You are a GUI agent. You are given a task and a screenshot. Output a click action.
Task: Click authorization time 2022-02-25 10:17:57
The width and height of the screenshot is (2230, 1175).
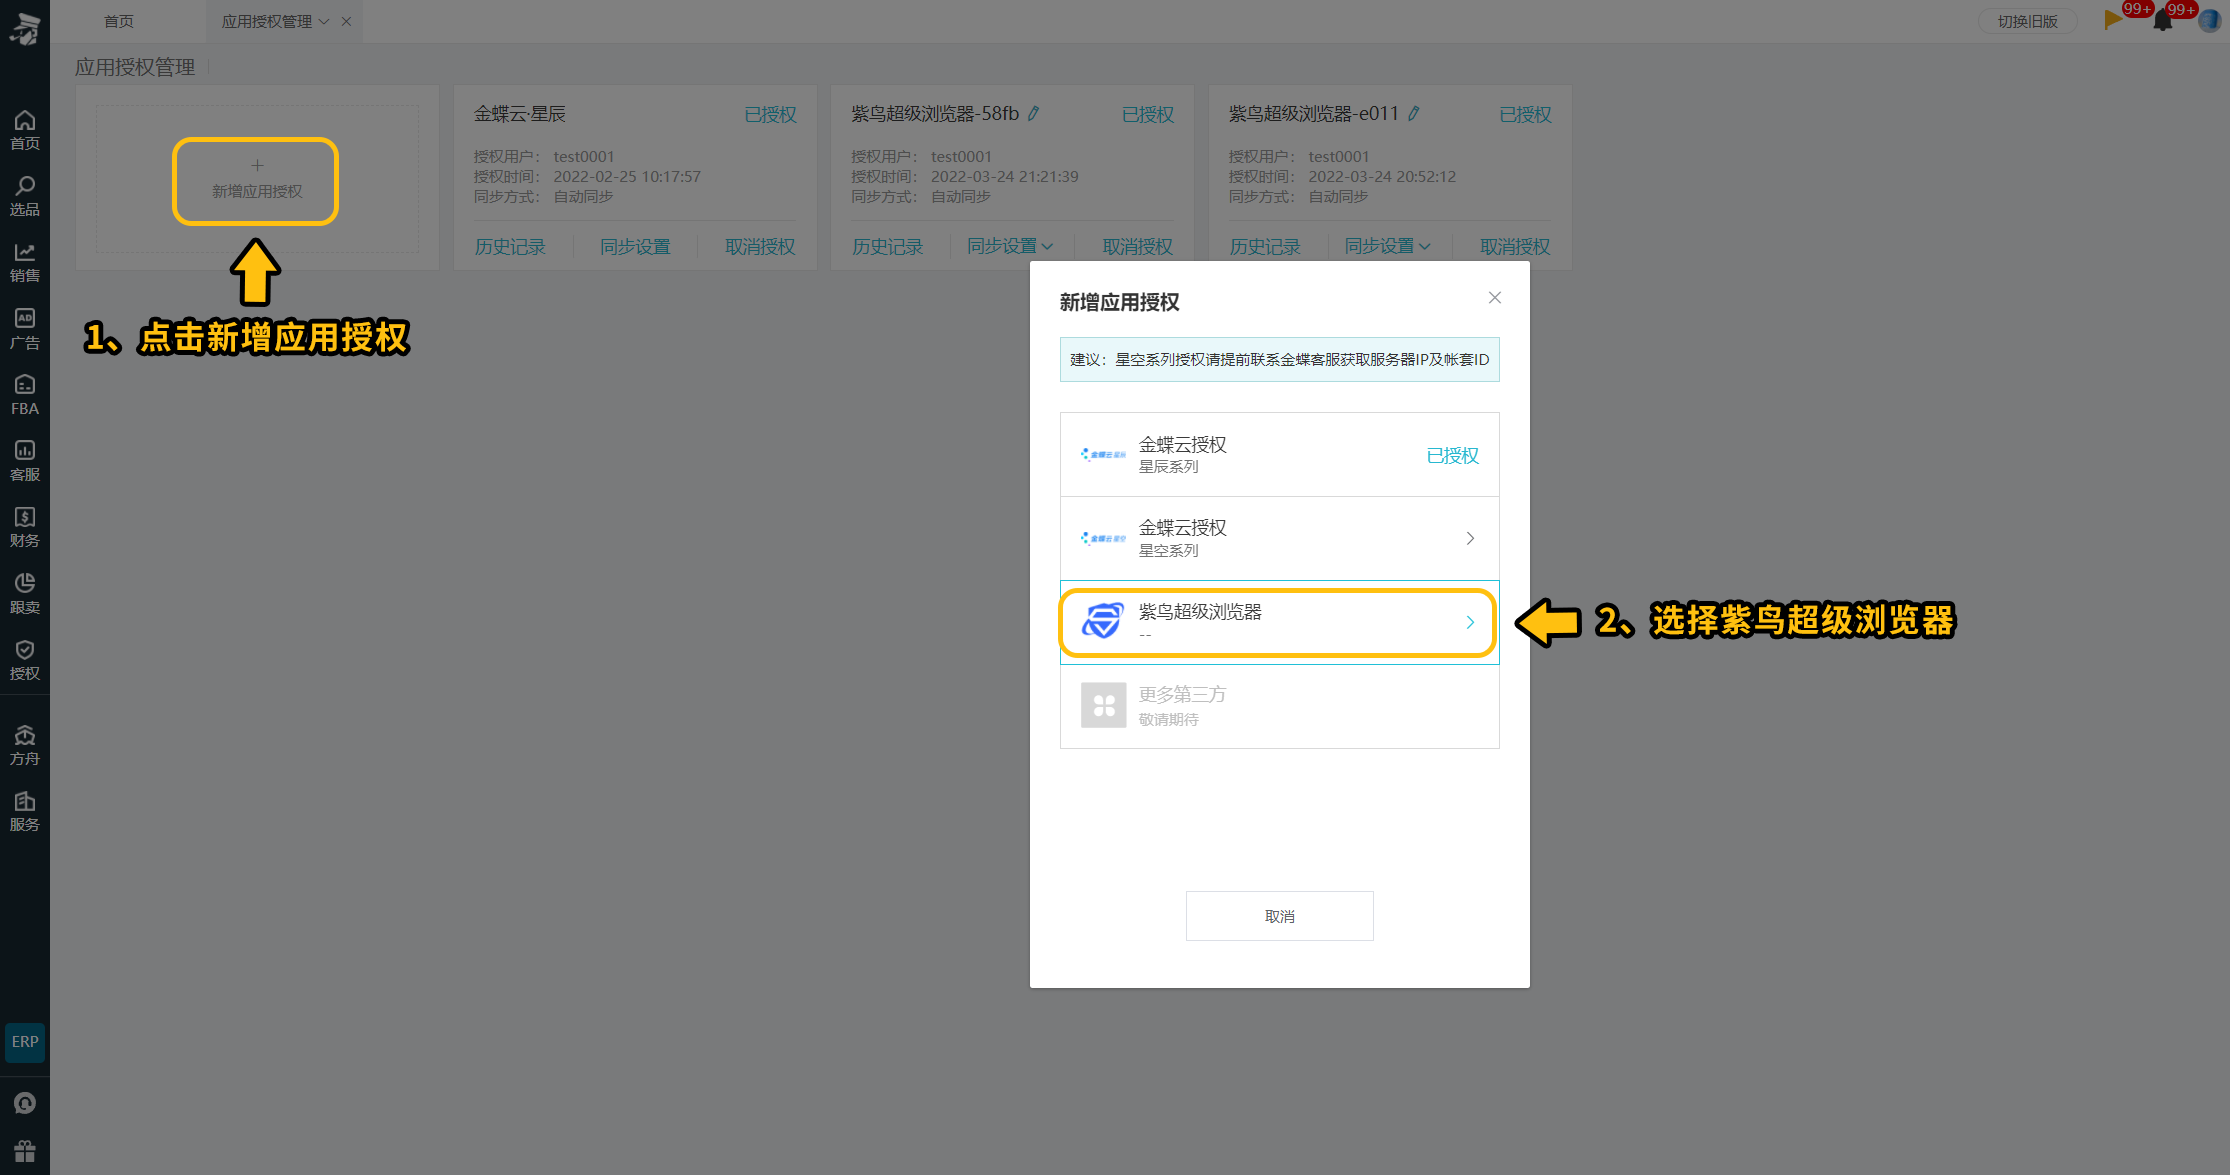[627, 176]
